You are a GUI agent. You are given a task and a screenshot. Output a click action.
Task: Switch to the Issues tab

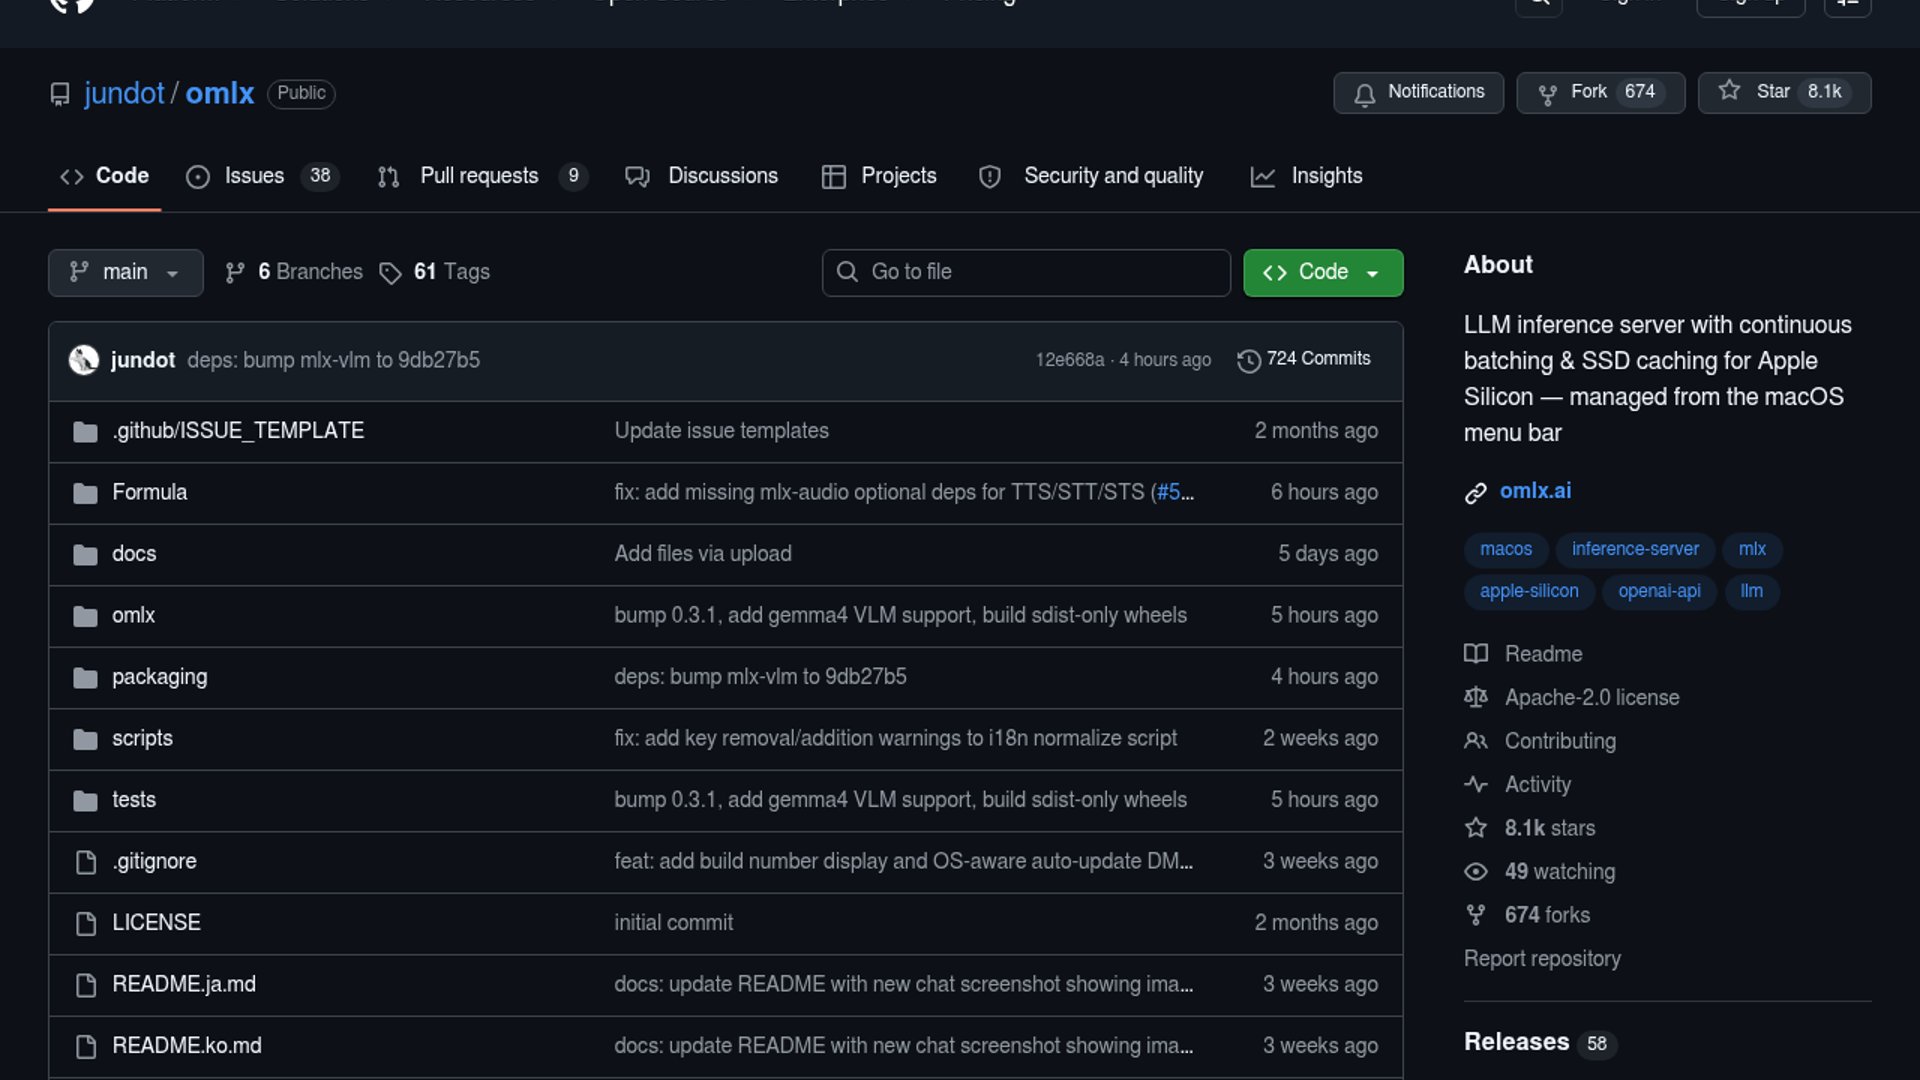(254, 176)
